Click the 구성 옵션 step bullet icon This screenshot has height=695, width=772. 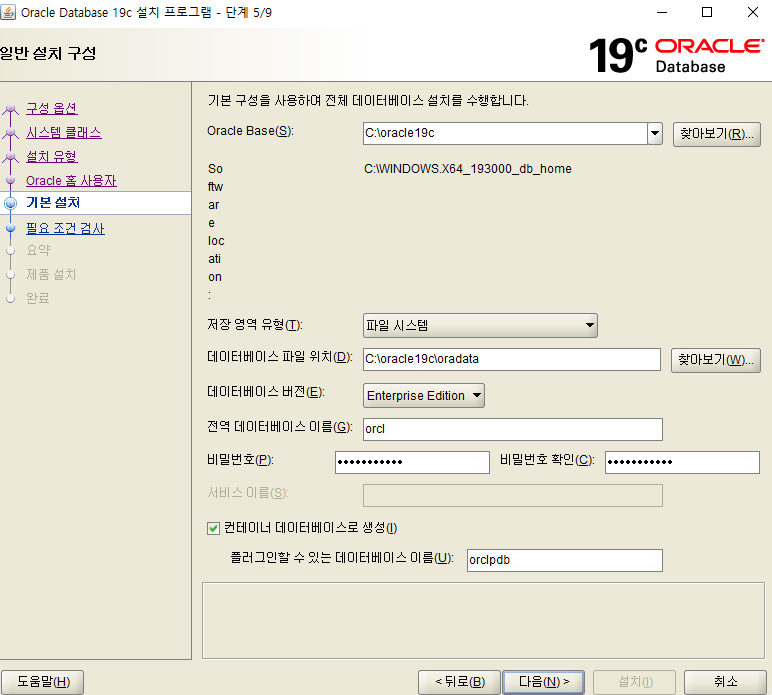(x=10, y=109)
